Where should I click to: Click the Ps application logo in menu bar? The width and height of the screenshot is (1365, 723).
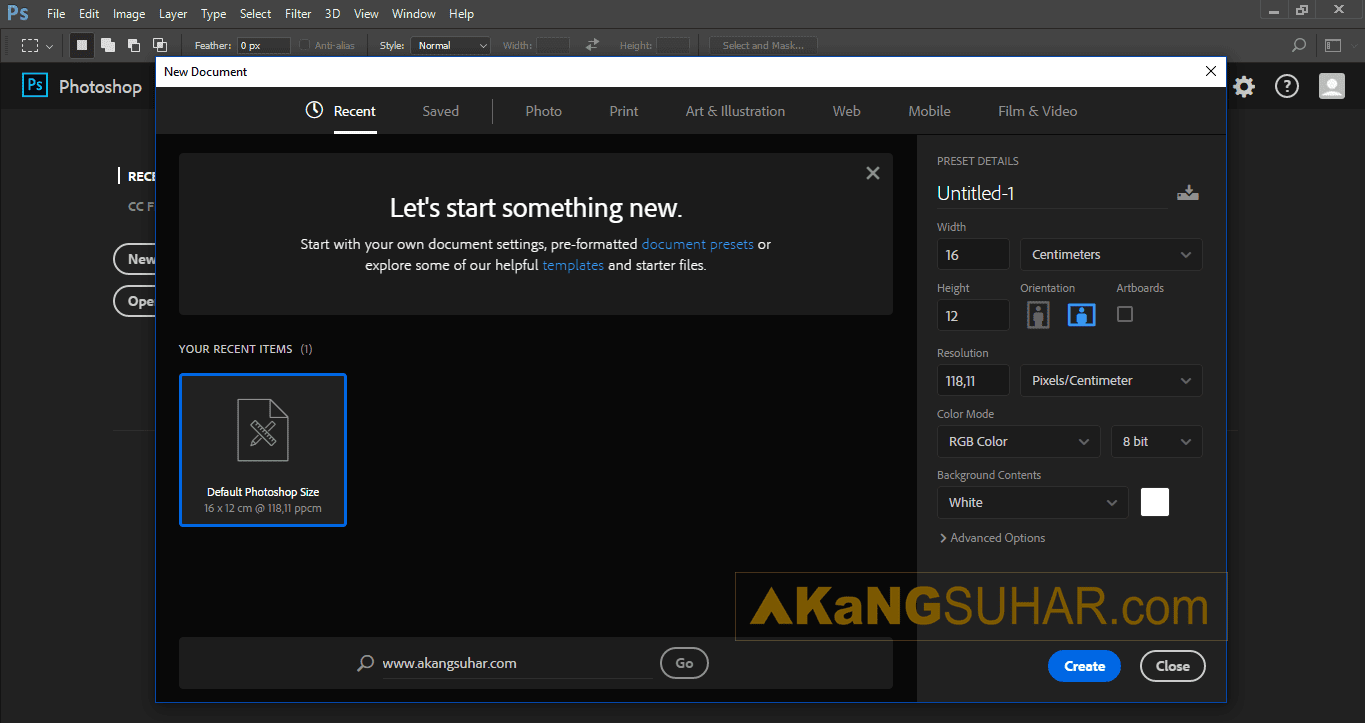(x=18, y=13)
